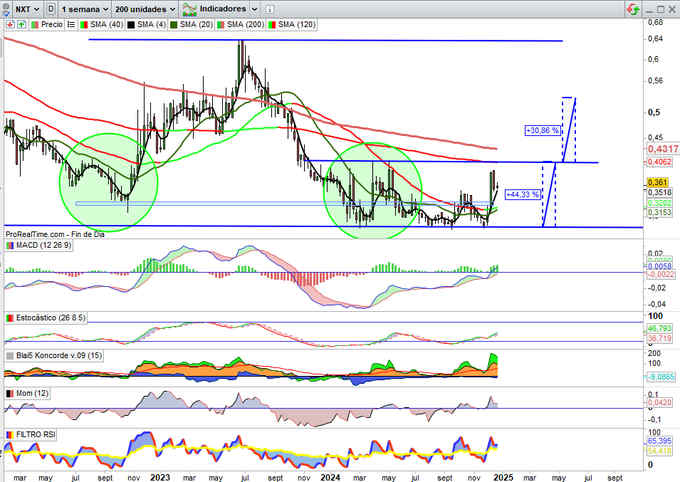Image resolution: width=680 pixels, height=482 pixels.
Task: Click the MACD panel color icon
Action: [x=10, y=246]
